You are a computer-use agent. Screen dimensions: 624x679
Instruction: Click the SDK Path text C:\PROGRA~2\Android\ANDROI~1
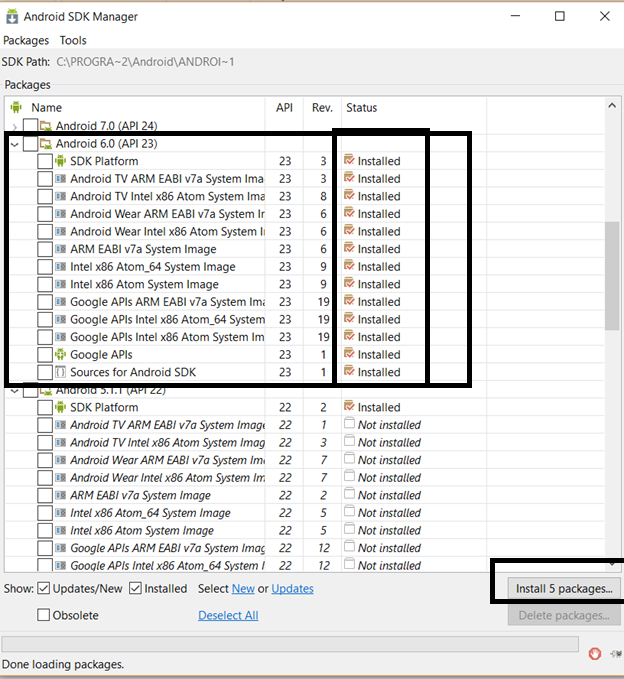pos(145,62)
